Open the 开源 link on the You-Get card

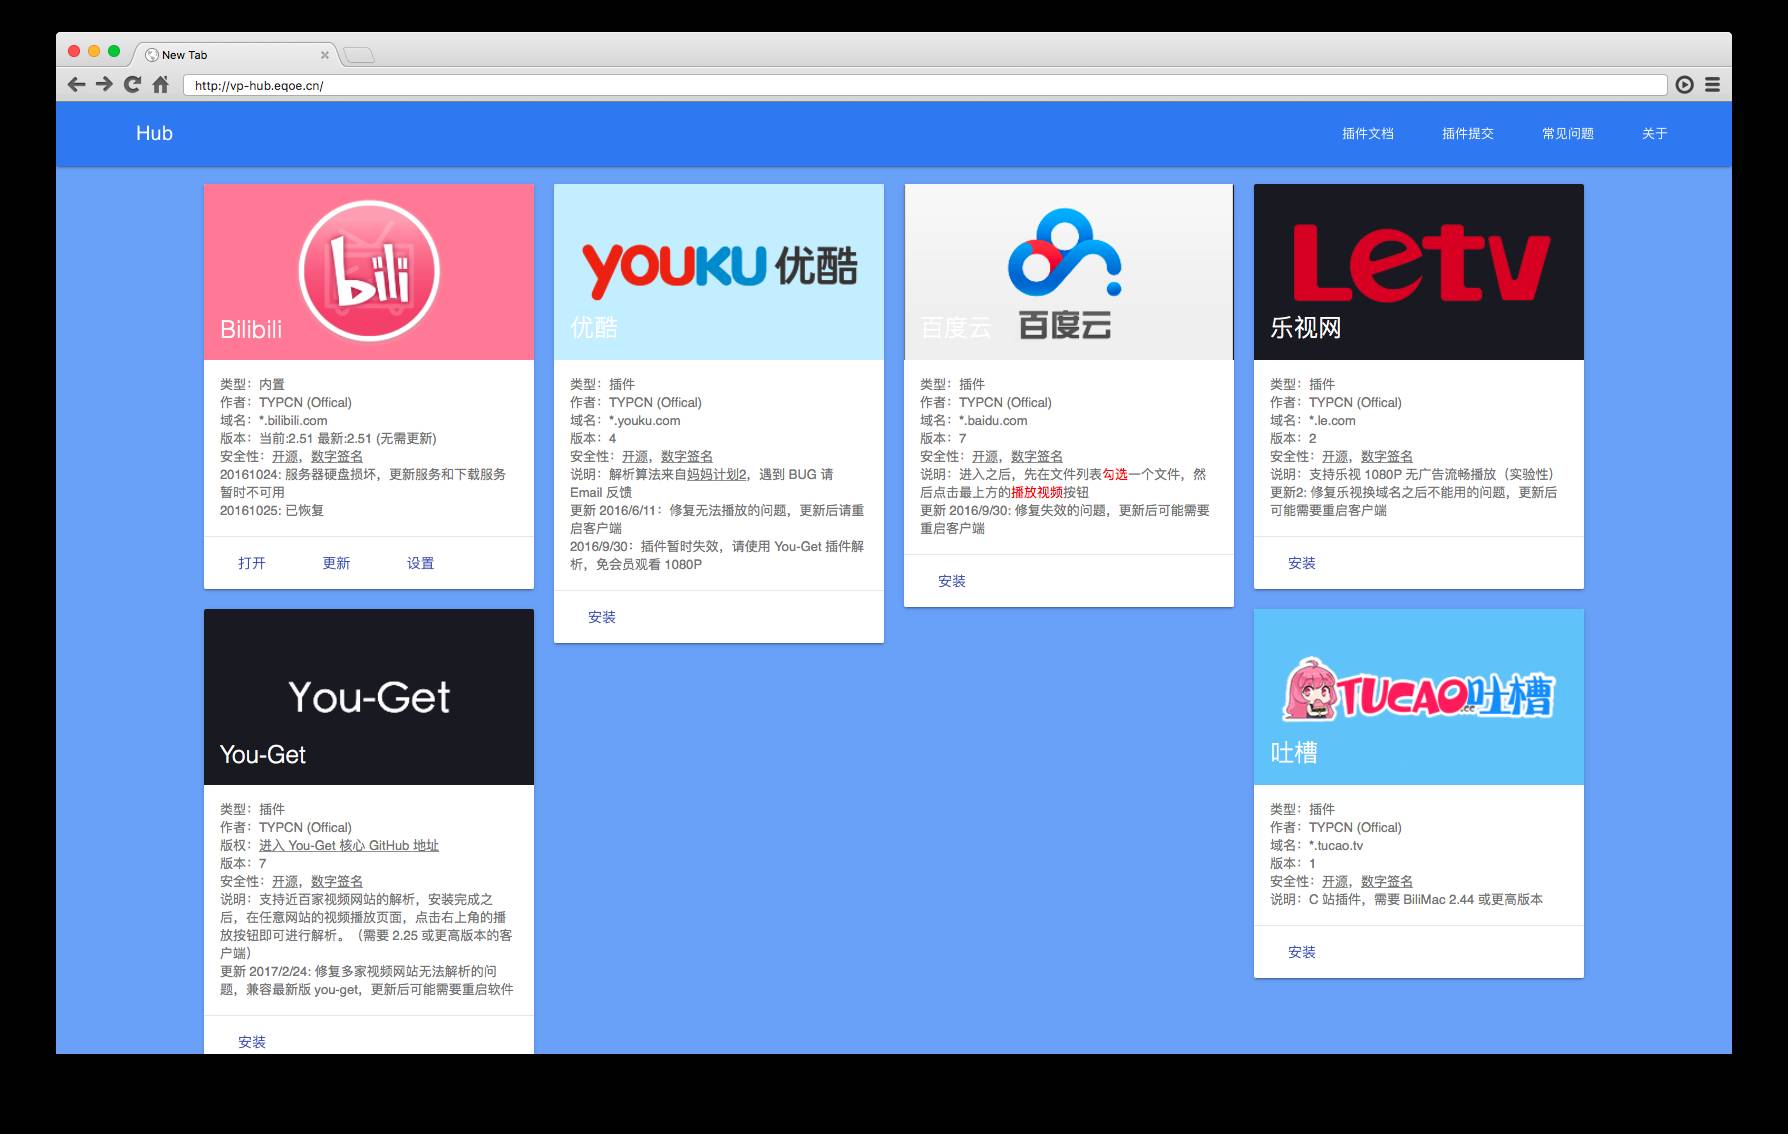[285, 882]
